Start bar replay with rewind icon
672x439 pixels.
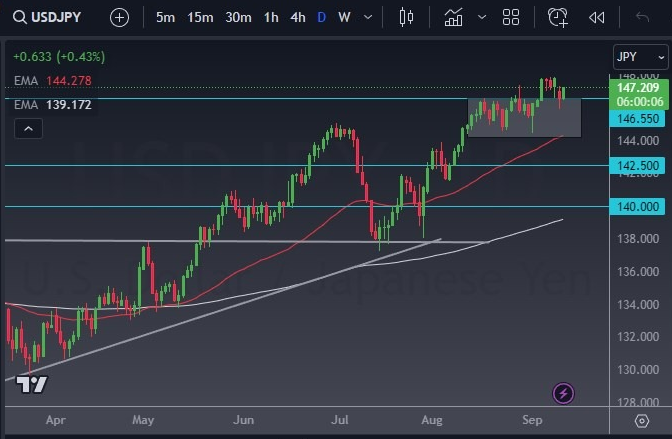coord(597,17)
